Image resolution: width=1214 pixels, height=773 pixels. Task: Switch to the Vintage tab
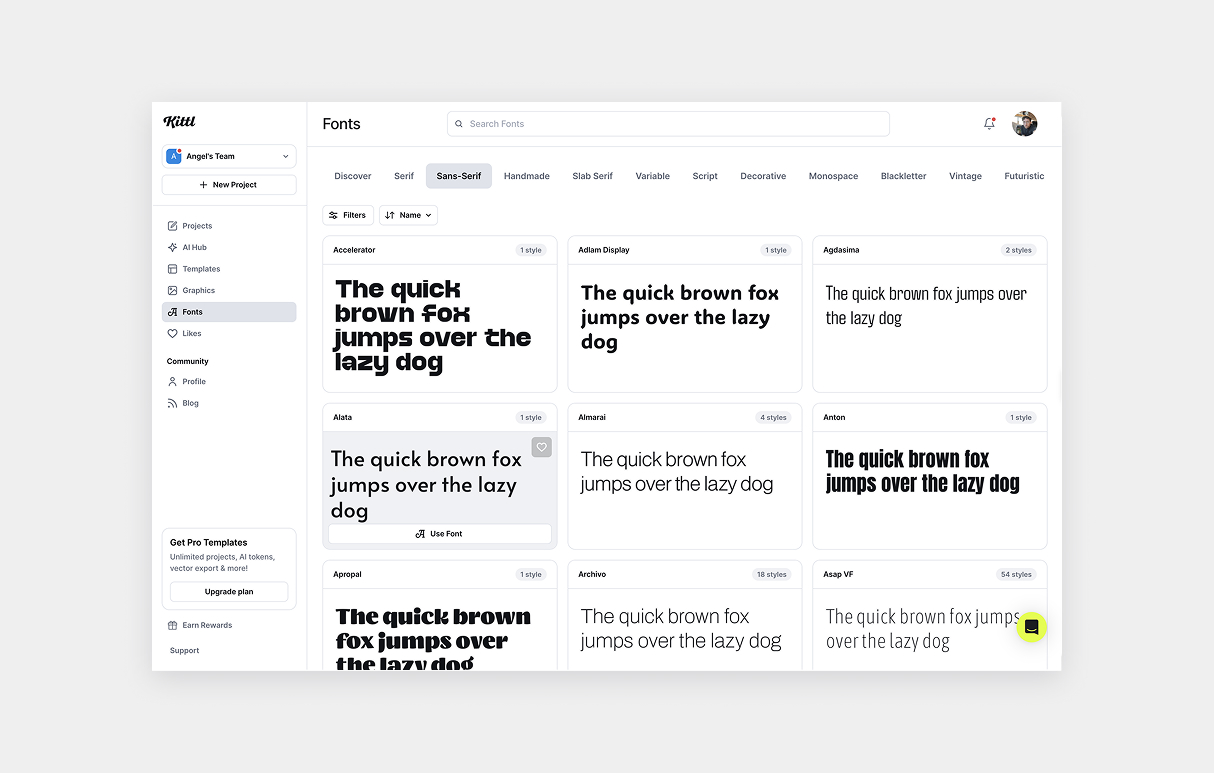[x=966, y=176]
